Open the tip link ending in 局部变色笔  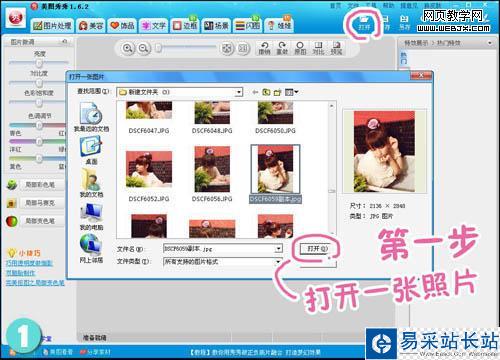(35, 283)
